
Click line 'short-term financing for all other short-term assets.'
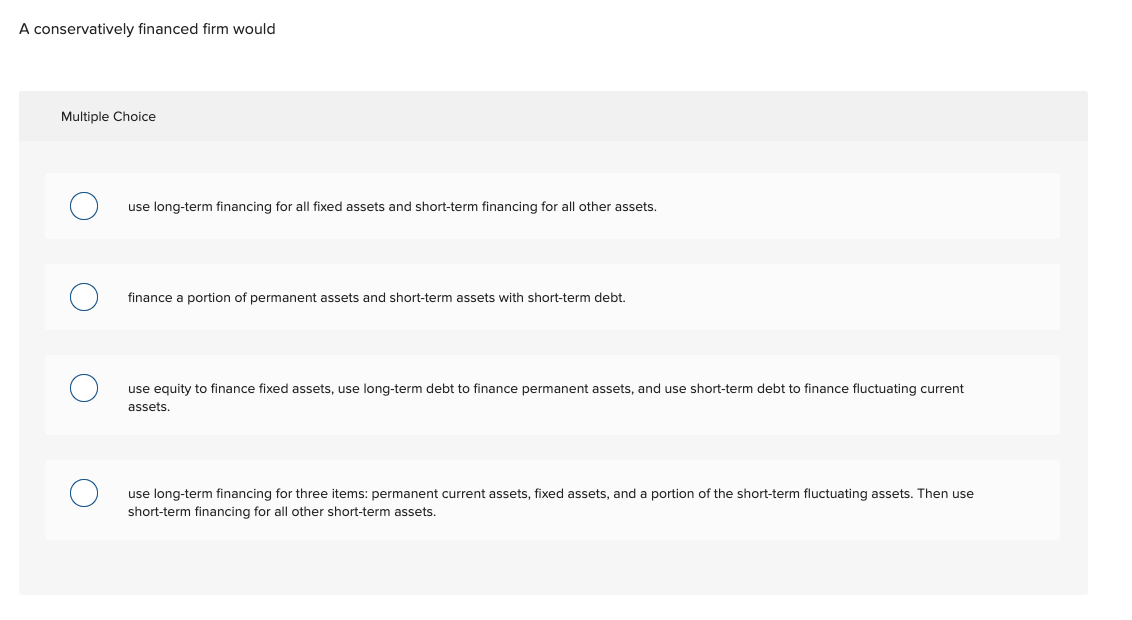pyautogui.click(x=281, y=512)
